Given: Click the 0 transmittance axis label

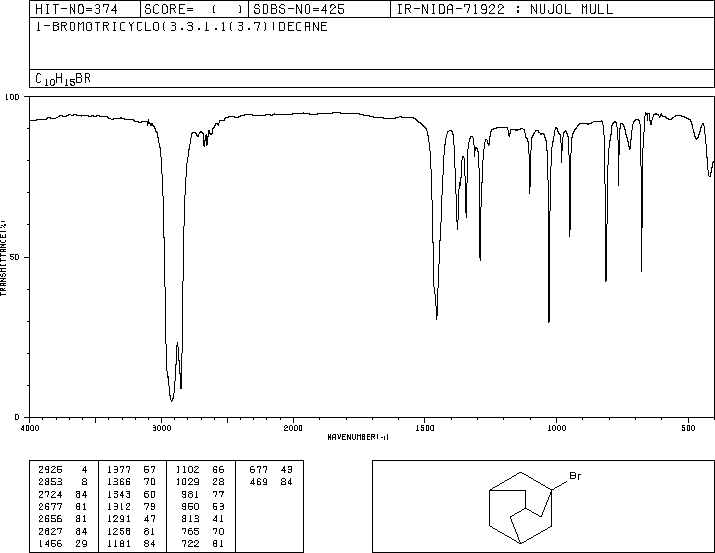Looking at the screenshot, I should (17, 417).
